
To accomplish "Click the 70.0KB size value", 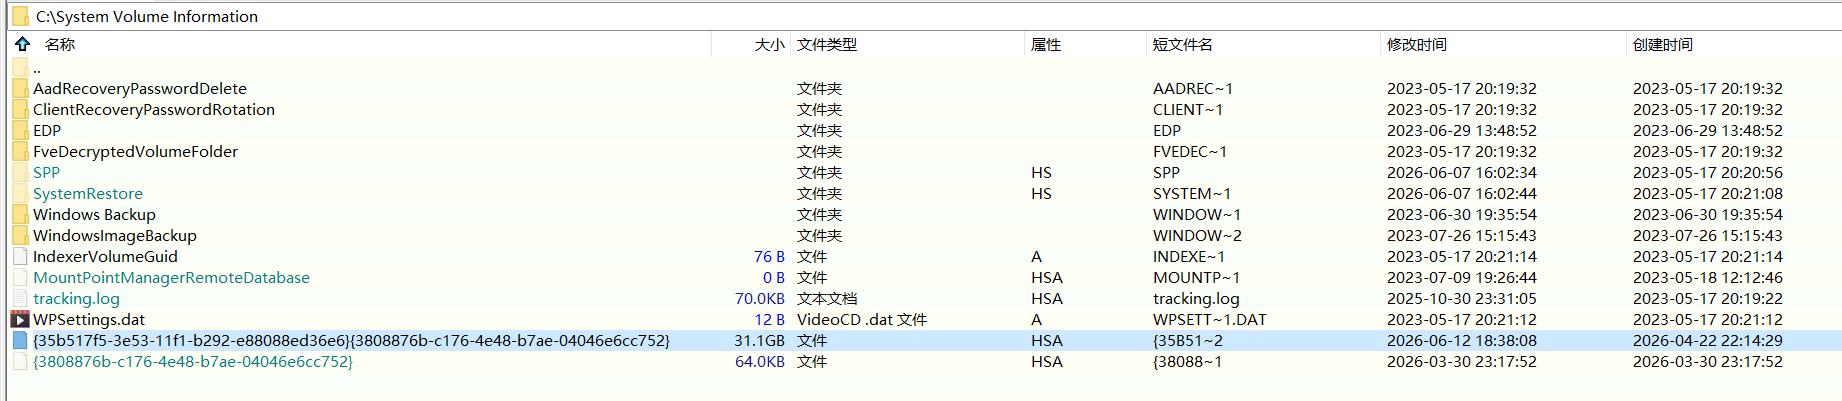I will point(760,298).
